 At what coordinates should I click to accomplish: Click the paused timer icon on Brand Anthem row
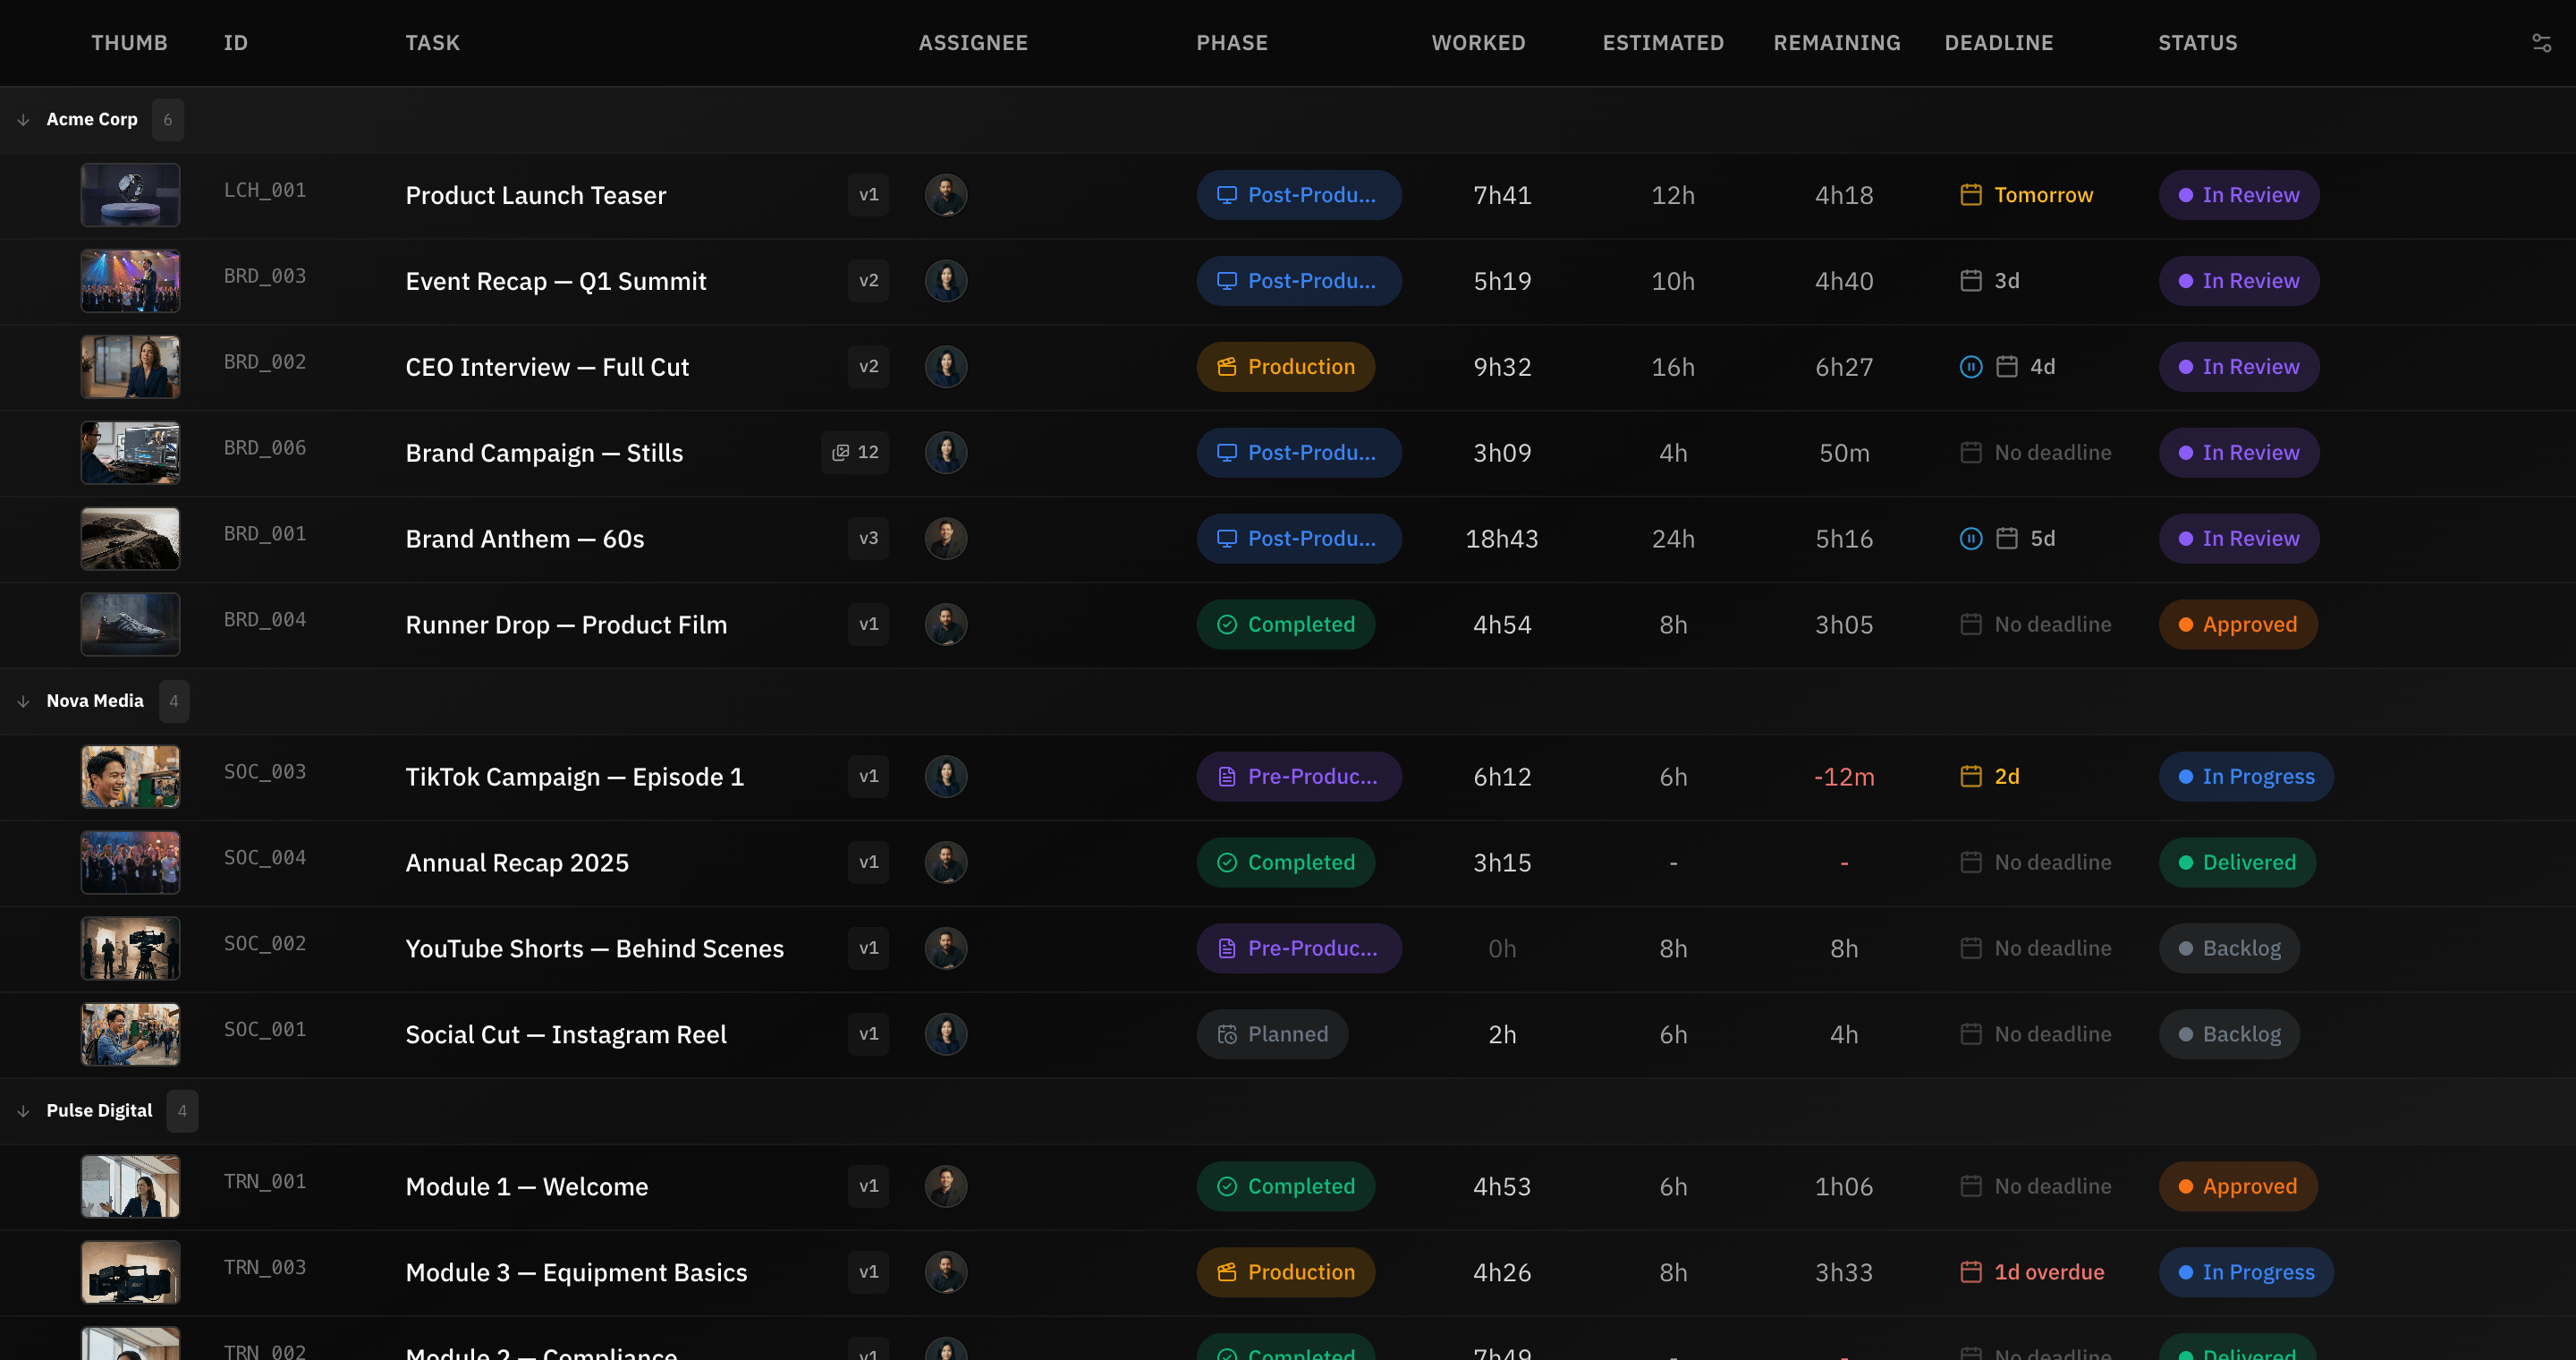click(1970, 539)
